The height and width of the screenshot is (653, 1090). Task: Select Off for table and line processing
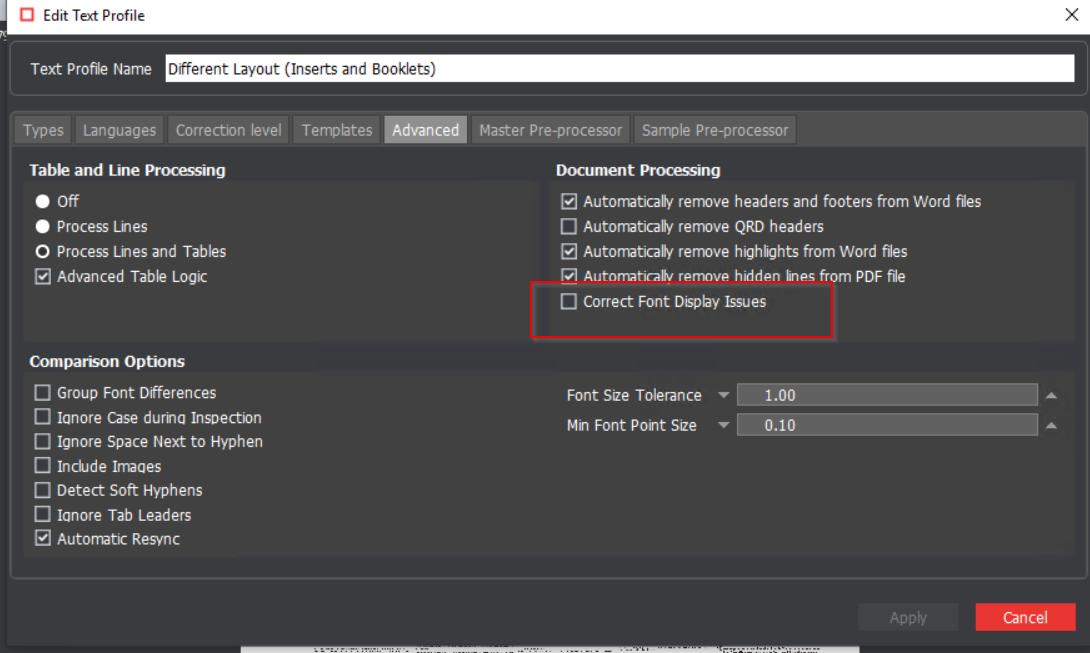click(43, 202)
